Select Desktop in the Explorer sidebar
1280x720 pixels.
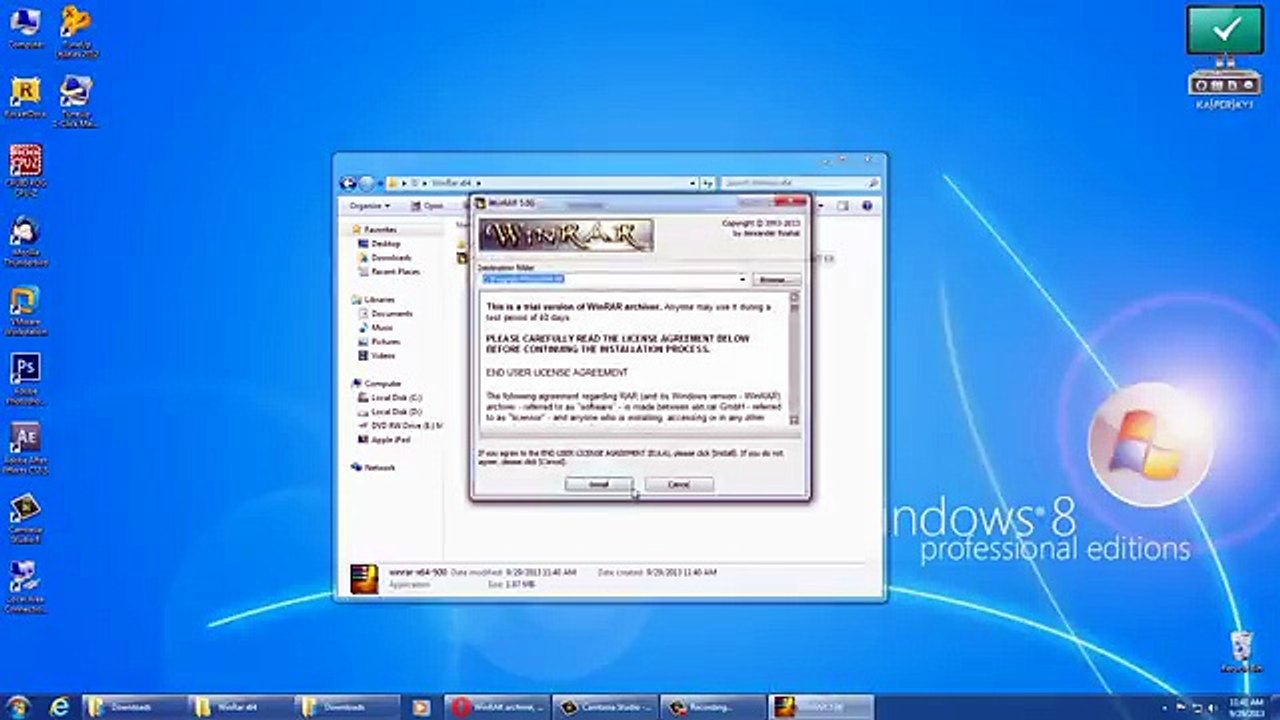[379, 243]
